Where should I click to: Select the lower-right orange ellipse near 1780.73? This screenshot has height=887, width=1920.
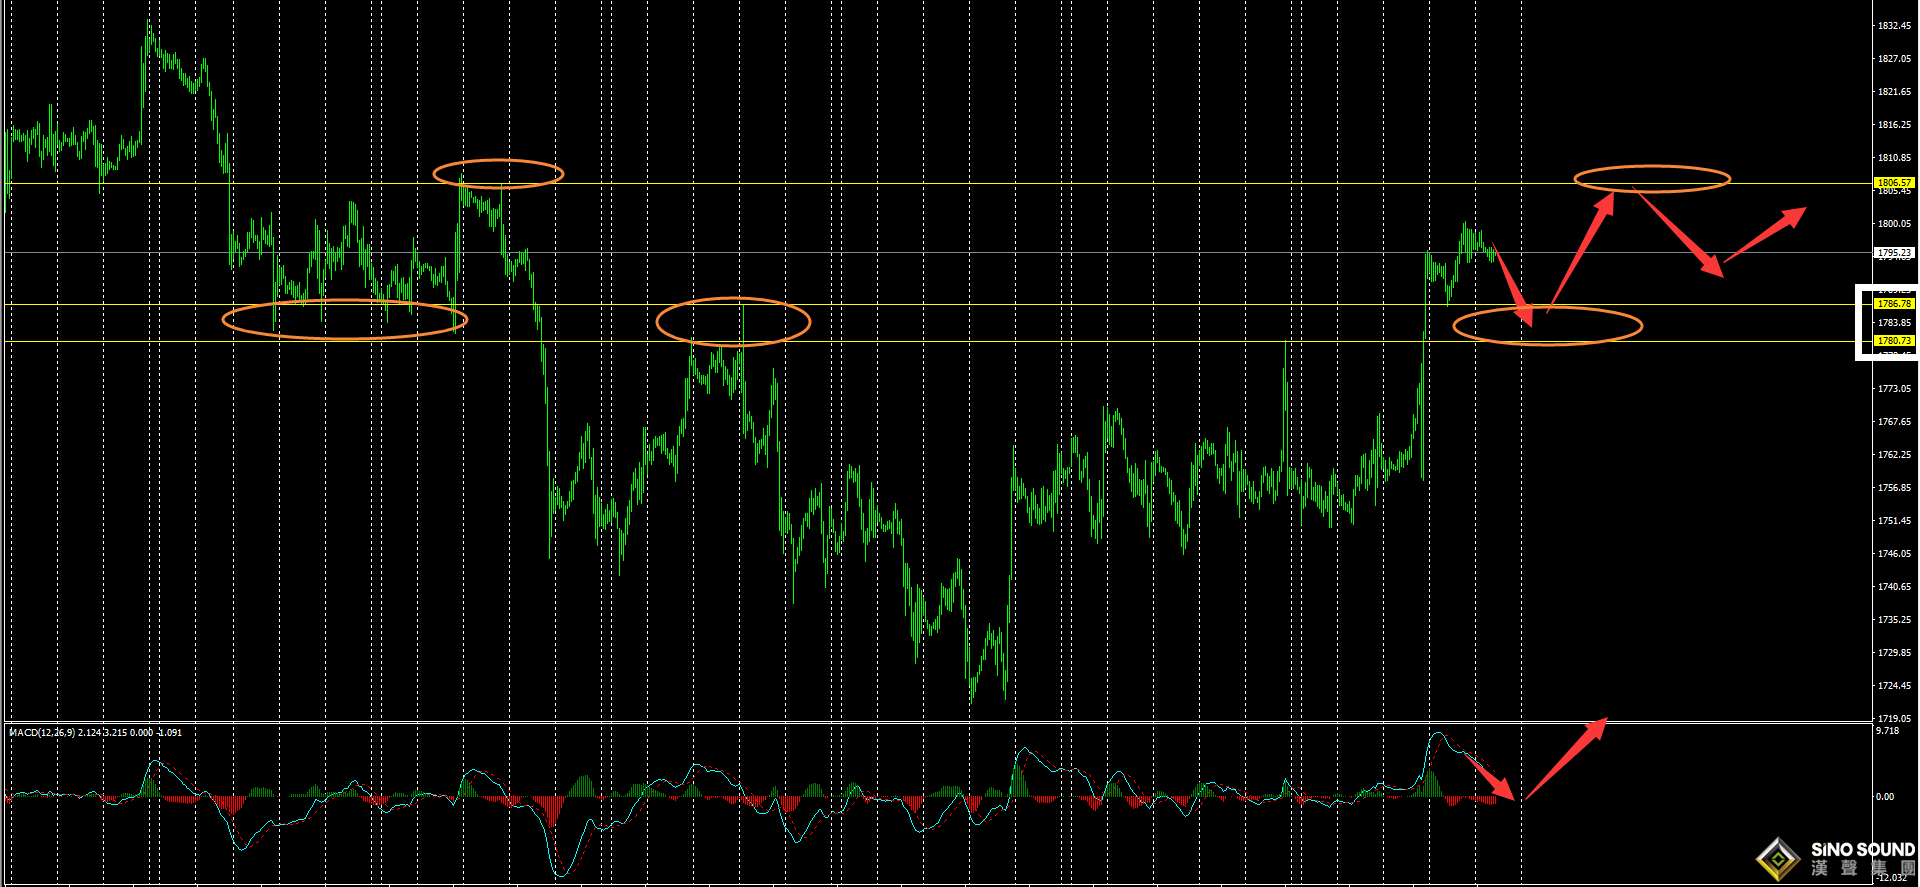click(x=1547, y=326)
